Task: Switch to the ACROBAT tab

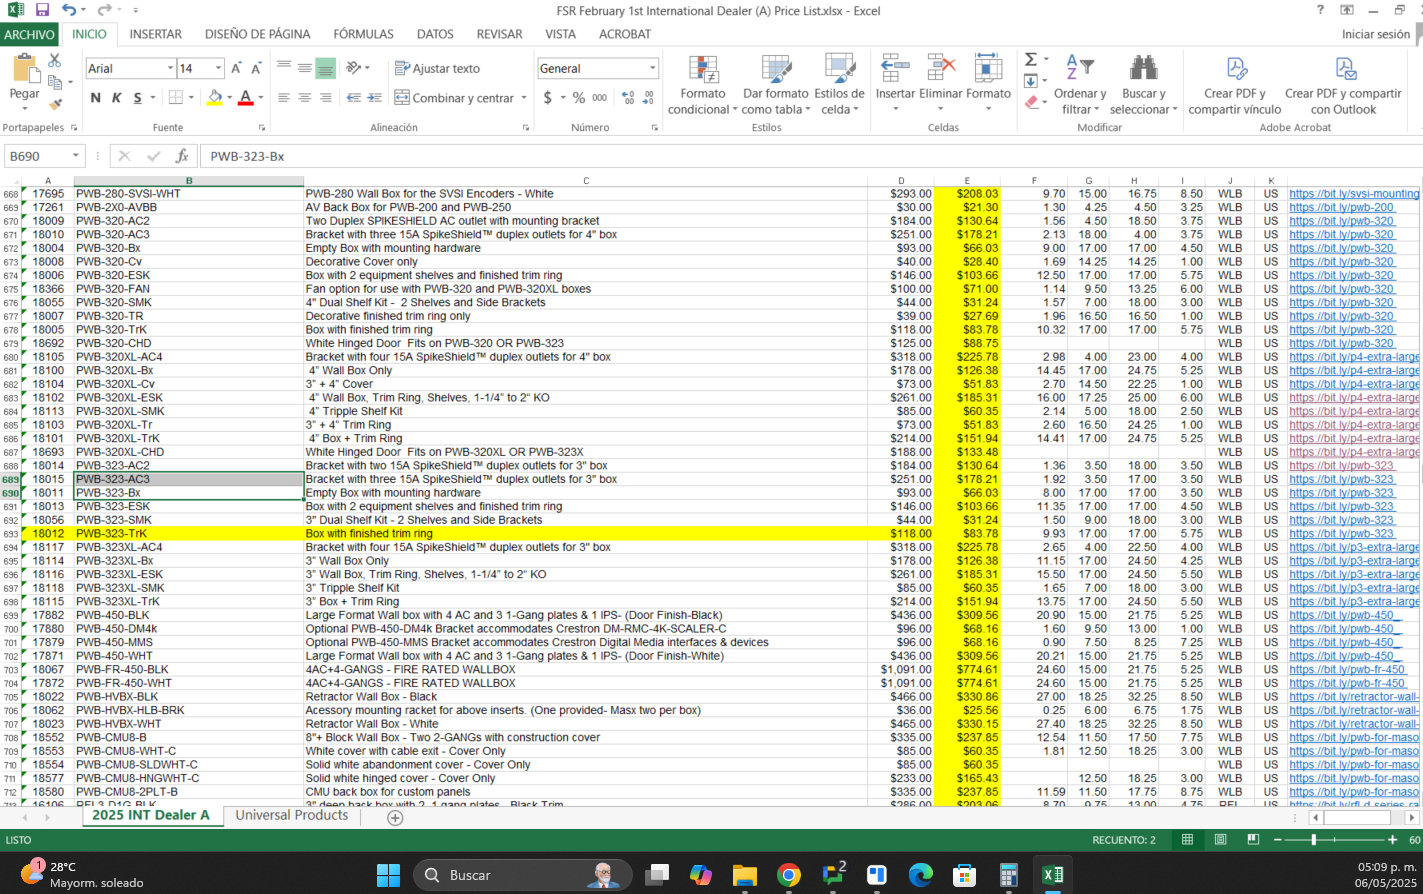Action: (x=625, y=34)
